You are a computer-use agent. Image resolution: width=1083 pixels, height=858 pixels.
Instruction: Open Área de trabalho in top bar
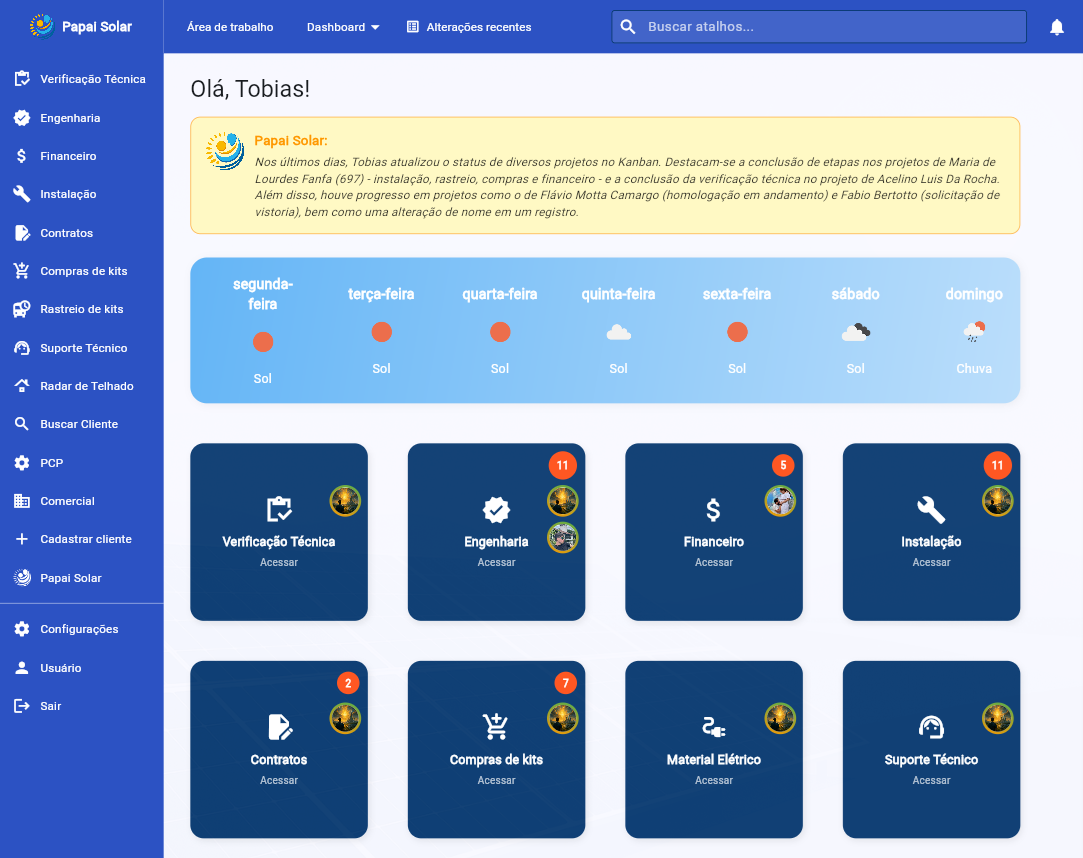(x=230, y=27)
